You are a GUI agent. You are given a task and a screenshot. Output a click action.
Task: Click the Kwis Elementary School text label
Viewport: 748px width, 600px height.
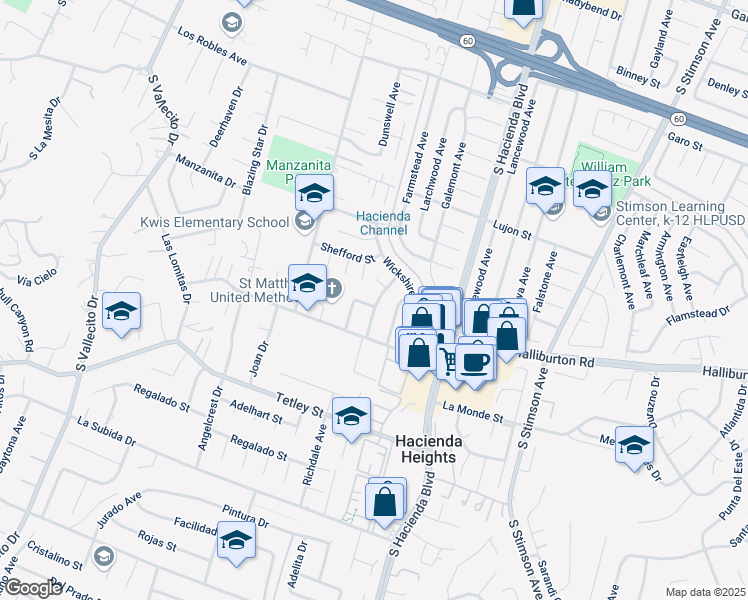click(215, 223)
